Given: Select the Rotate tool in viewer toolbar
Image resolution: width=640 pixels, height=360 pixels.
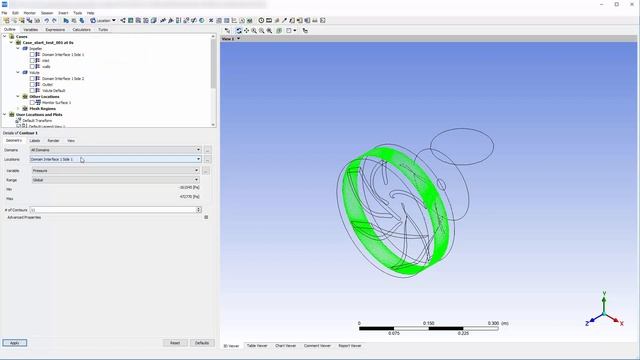Looking at the screenshot, I should click(x=239, y=30).
